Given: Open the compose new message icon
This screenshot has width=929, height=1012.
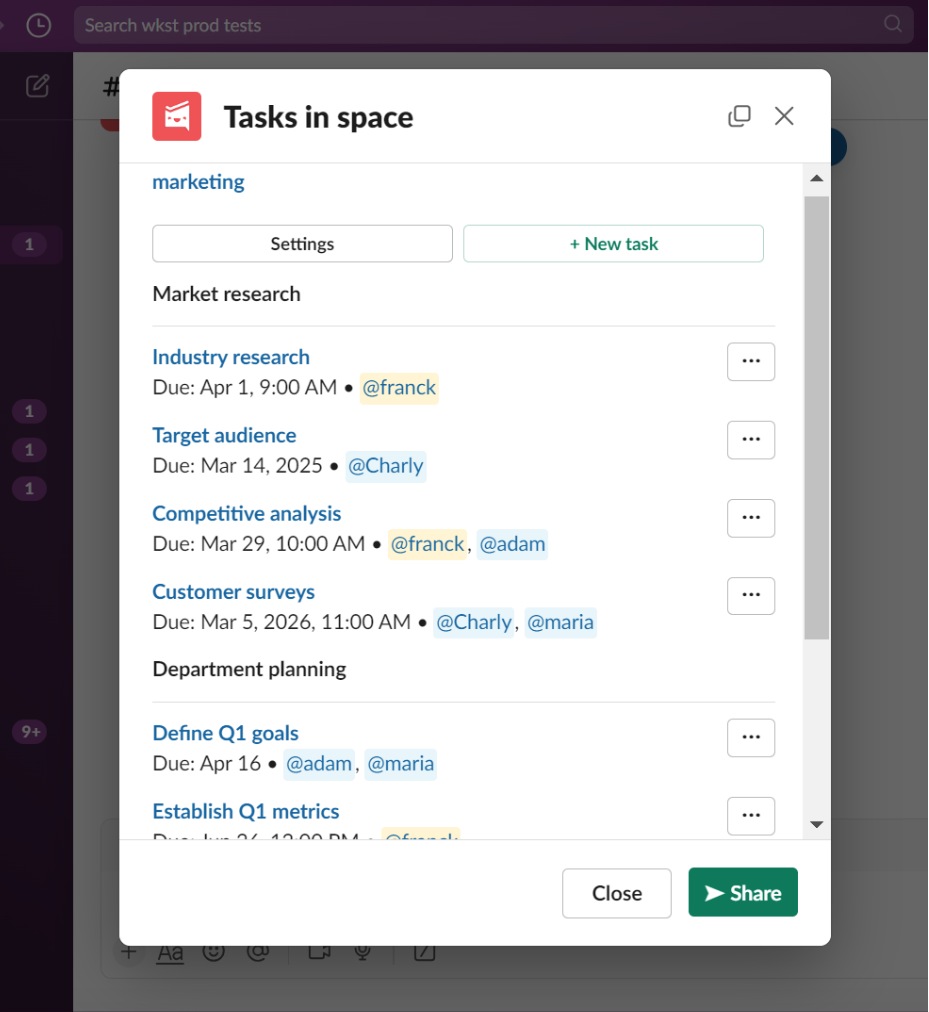Looking at the screenshot, I should click(x=37, y=86).
